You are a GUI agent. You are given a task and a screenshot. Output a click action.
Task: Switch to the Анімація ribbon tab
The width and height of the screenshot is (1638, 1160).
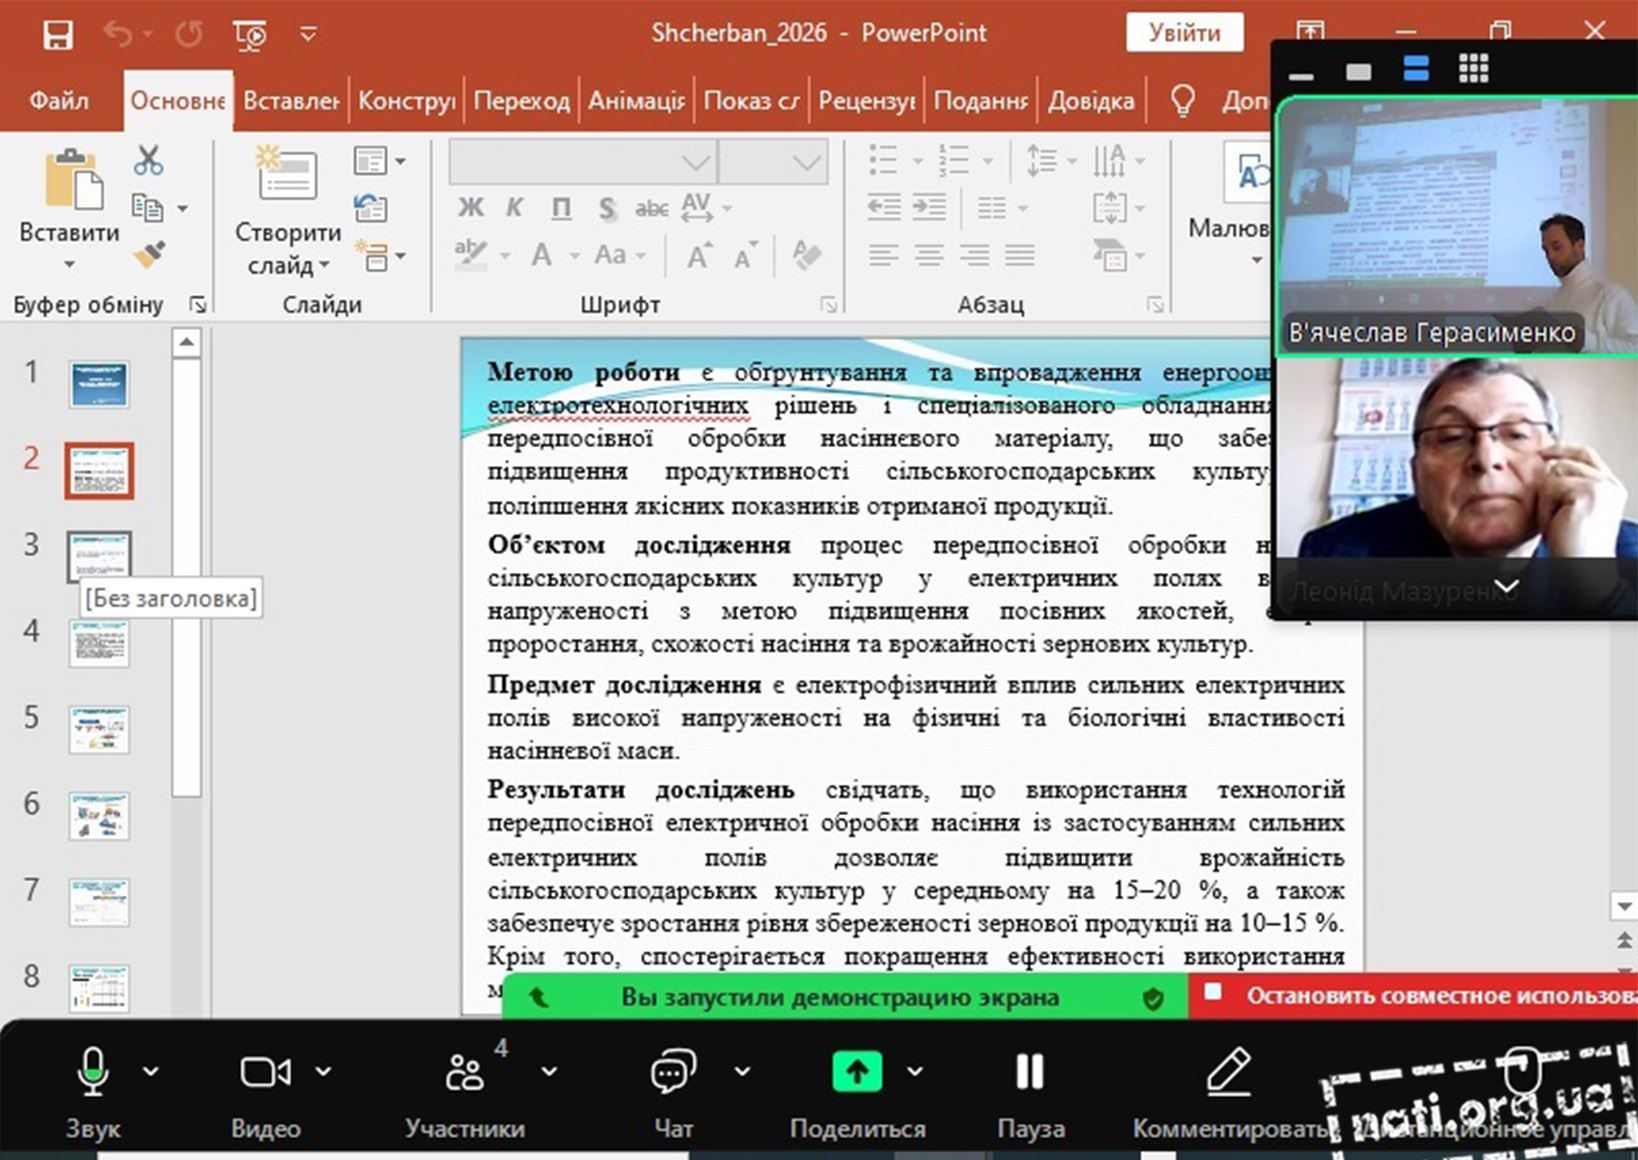coord(636,101)
